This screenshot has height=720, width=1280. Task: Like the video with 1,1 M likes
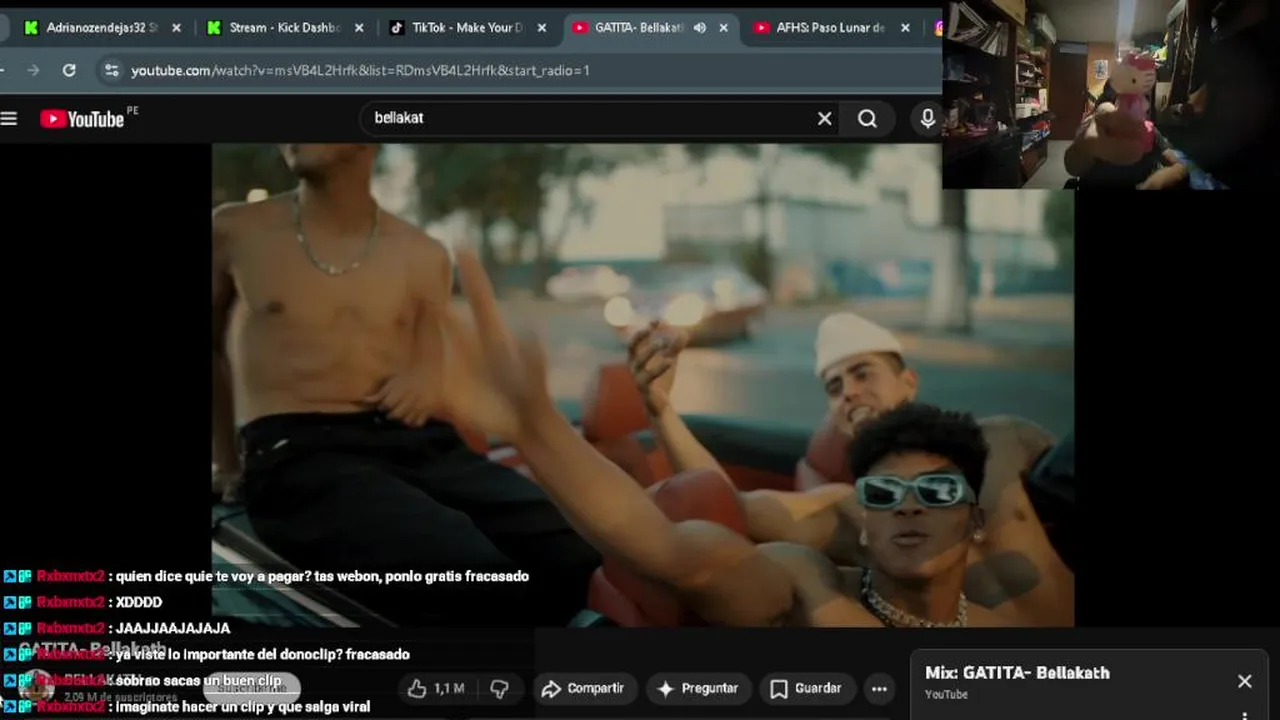point(436,688)
